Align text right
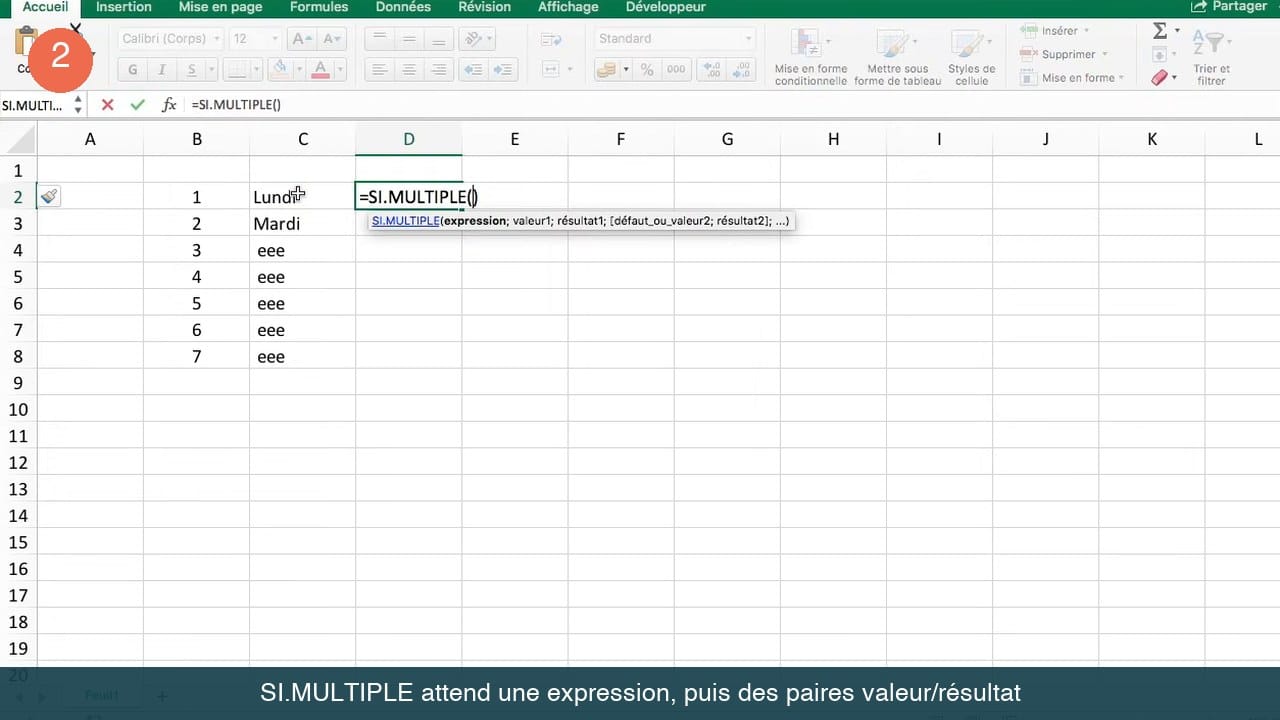 (438, 70)
